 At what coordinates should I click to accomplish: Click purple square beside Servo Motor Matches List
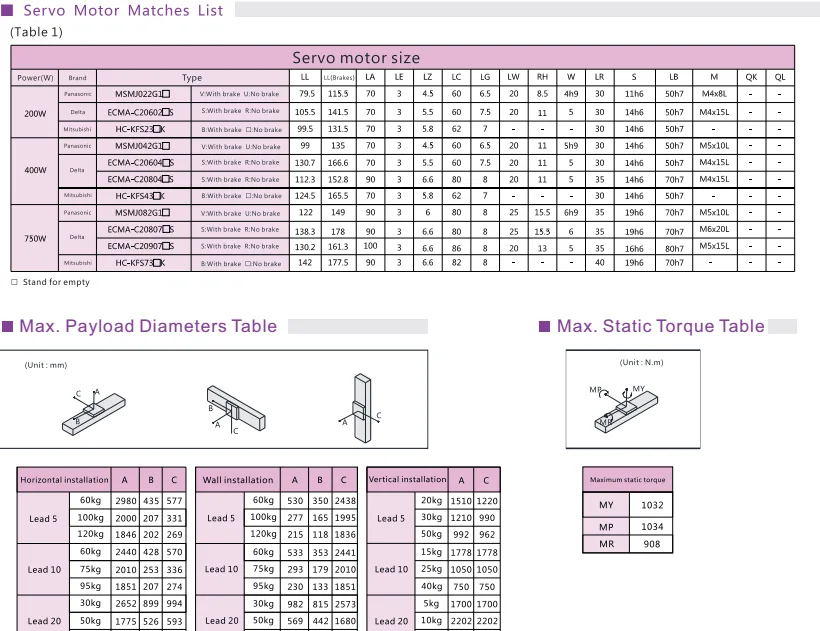pos(6,11)
